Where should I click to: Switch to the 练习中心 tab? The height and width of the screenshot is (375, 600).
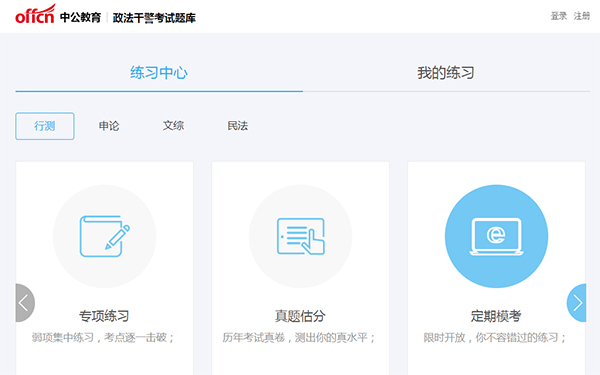point(159,73)
